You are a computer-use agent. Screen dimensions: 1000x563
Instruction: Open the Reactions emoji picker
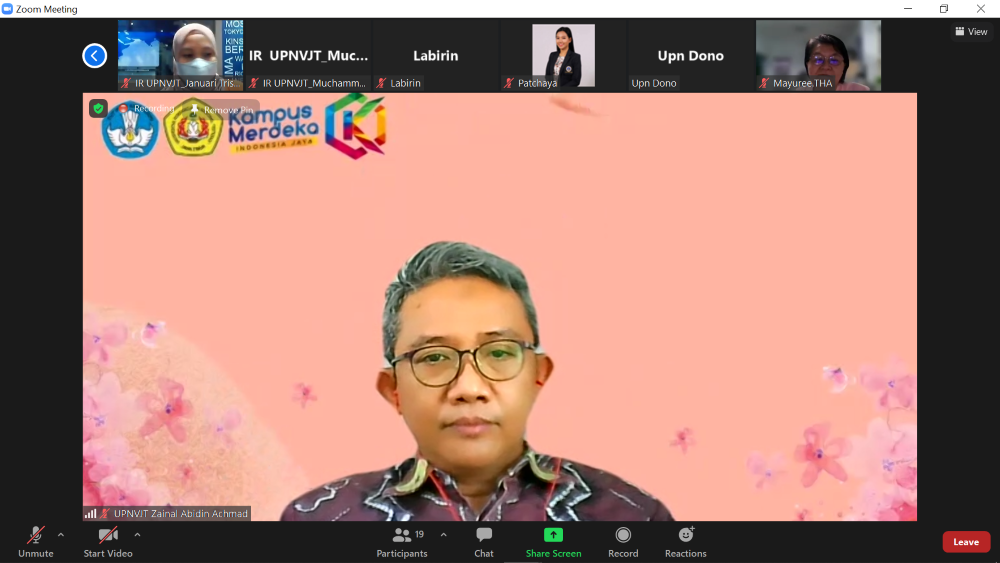(685, 541)
